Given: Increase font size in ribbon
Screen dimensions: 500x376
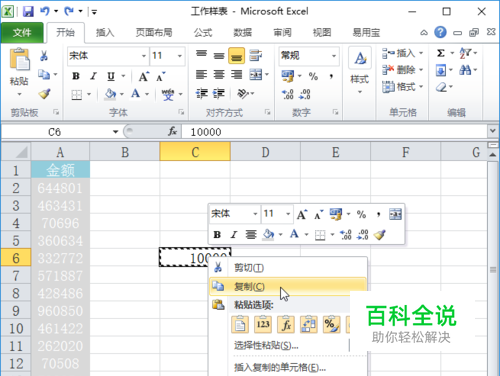Looking at the screenshot, I should pos(144,76).
